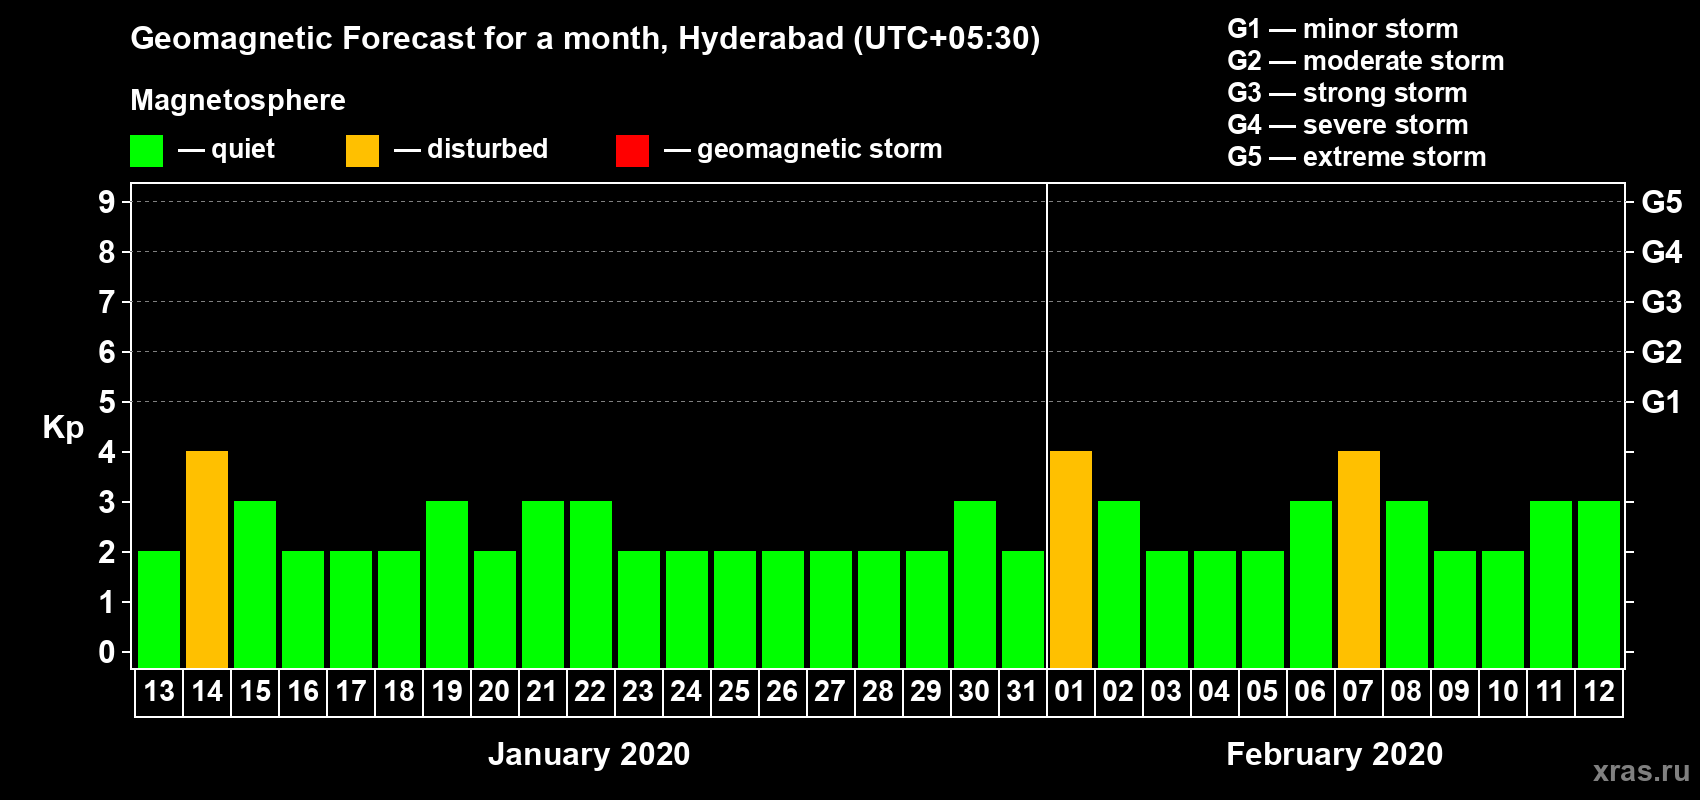Click the 'G2 — moderate storm' legend line

click(1366, 61)
